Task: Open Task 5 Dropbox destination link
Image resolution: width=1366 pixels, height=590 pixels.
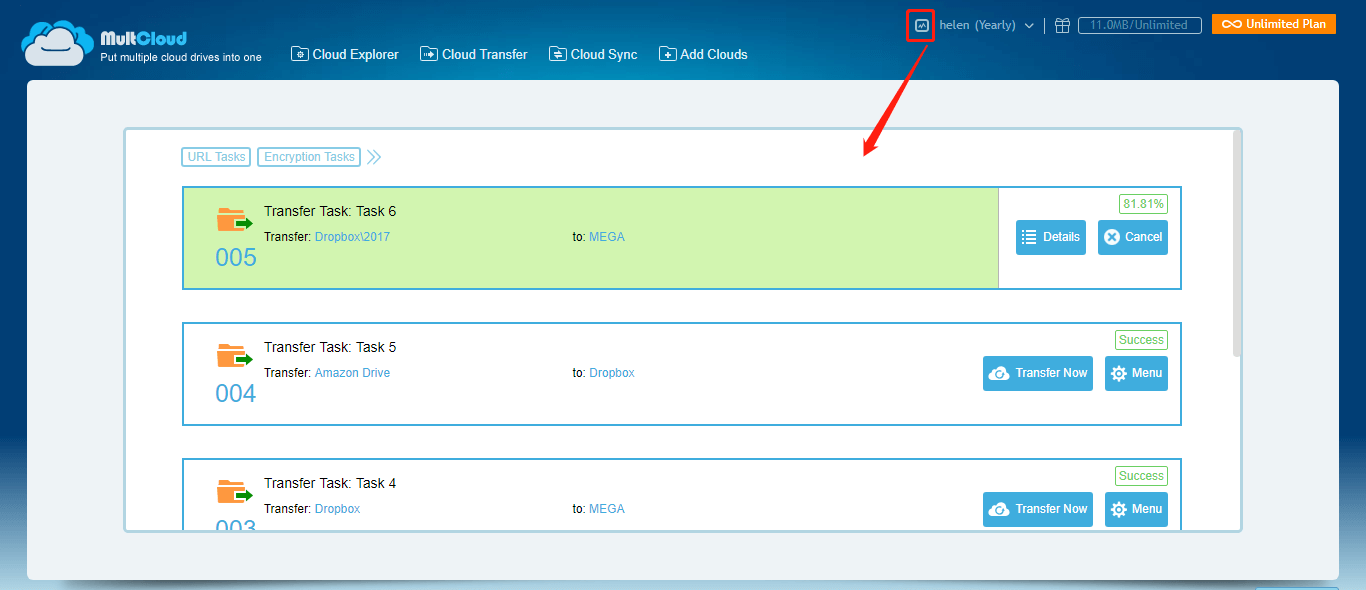Action: pos(612,373)
